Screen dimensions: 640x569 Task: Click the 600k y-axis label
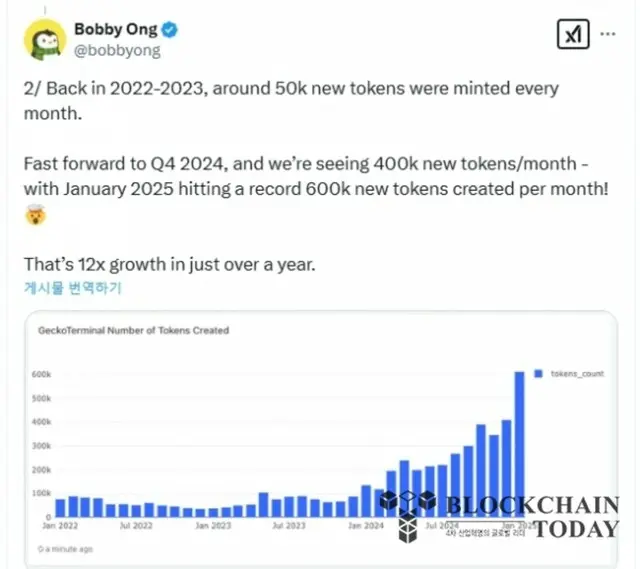[x=41, y=374]
